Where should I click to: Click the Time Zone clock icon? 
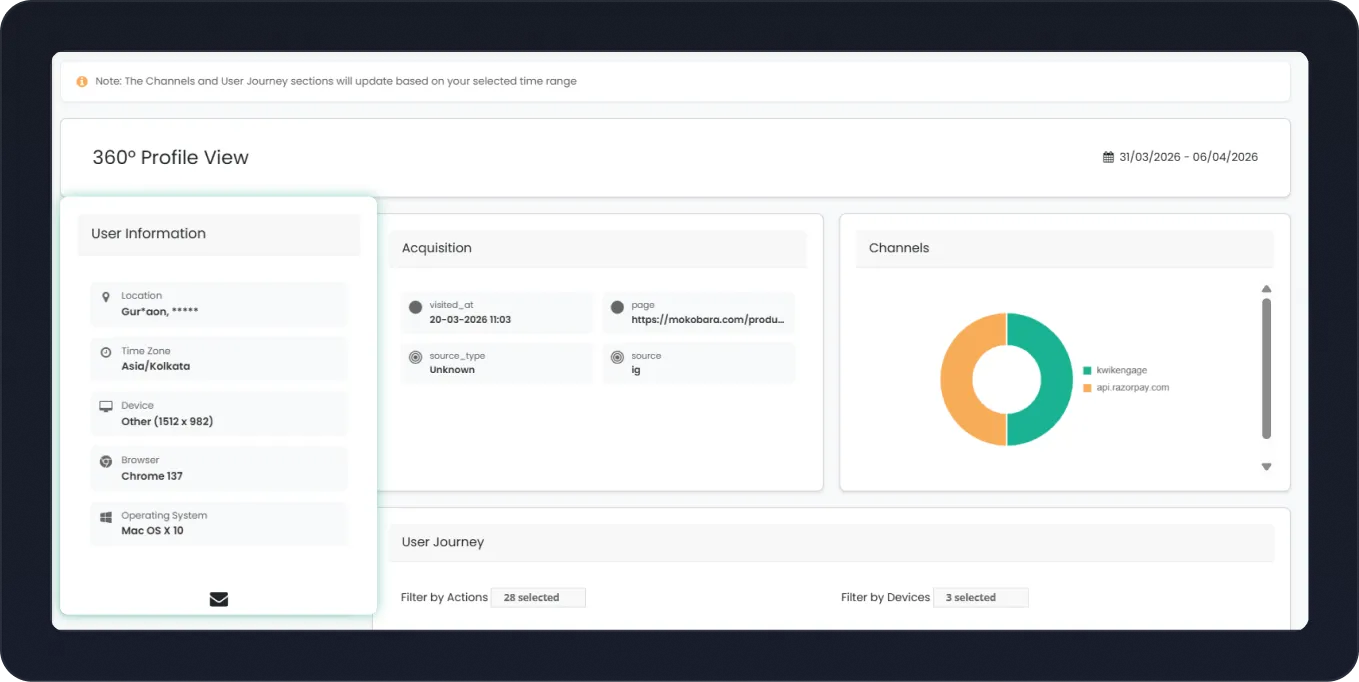[106, 352]
